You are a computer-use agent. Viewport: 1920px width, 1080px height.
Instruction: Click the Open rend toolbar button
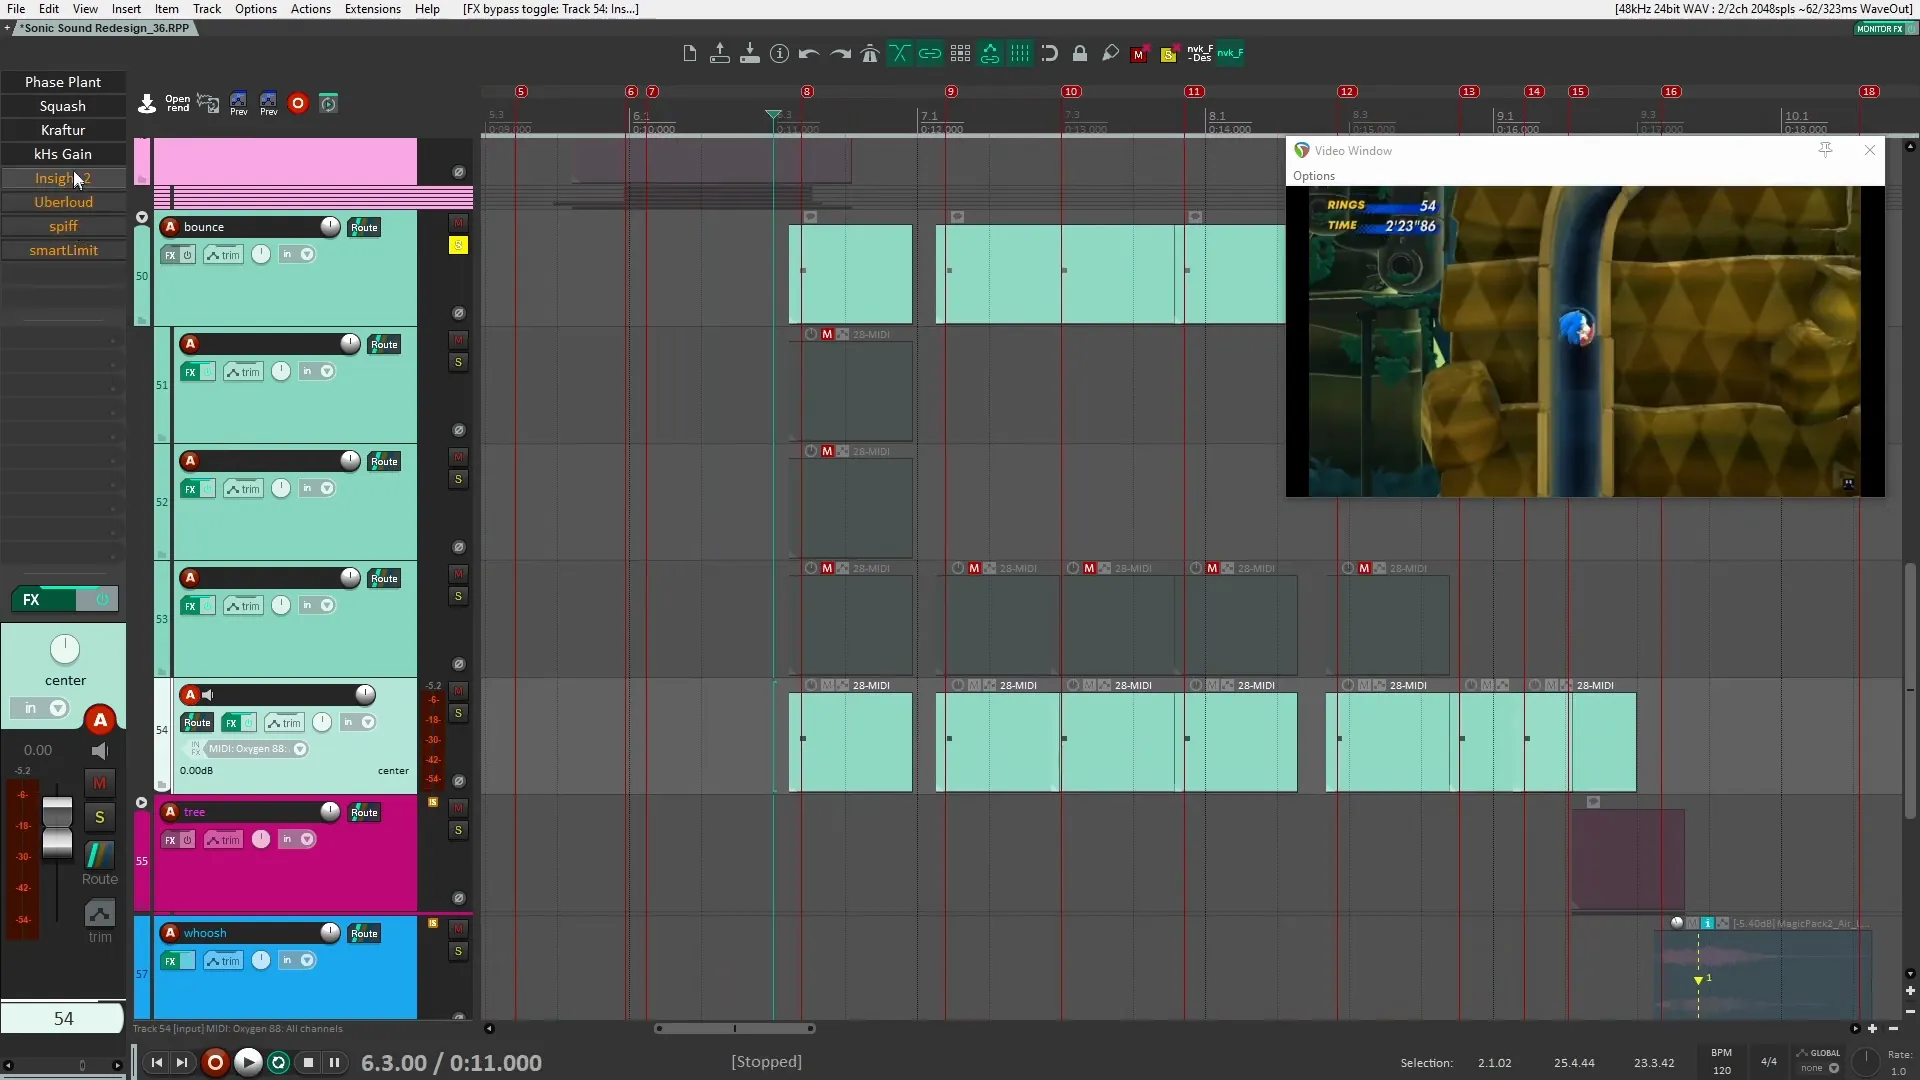[177, 103]
